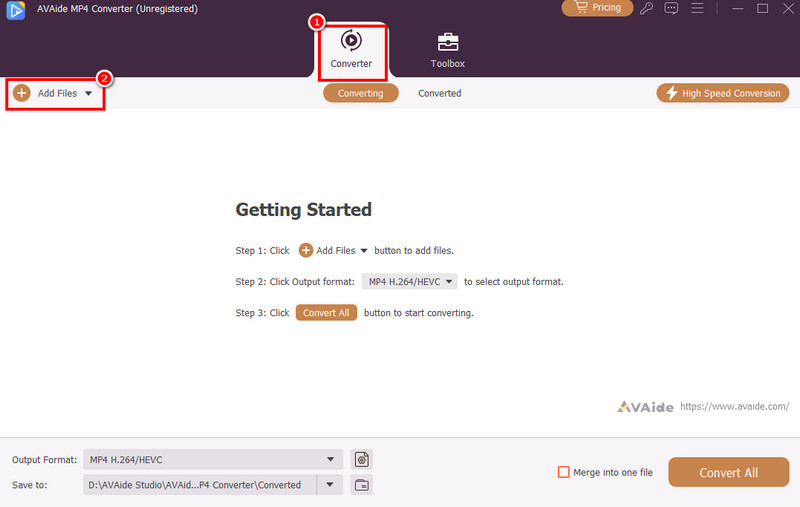Click the Add Files plus icon in toolbar
800x507 pixels.
point(22,93)
